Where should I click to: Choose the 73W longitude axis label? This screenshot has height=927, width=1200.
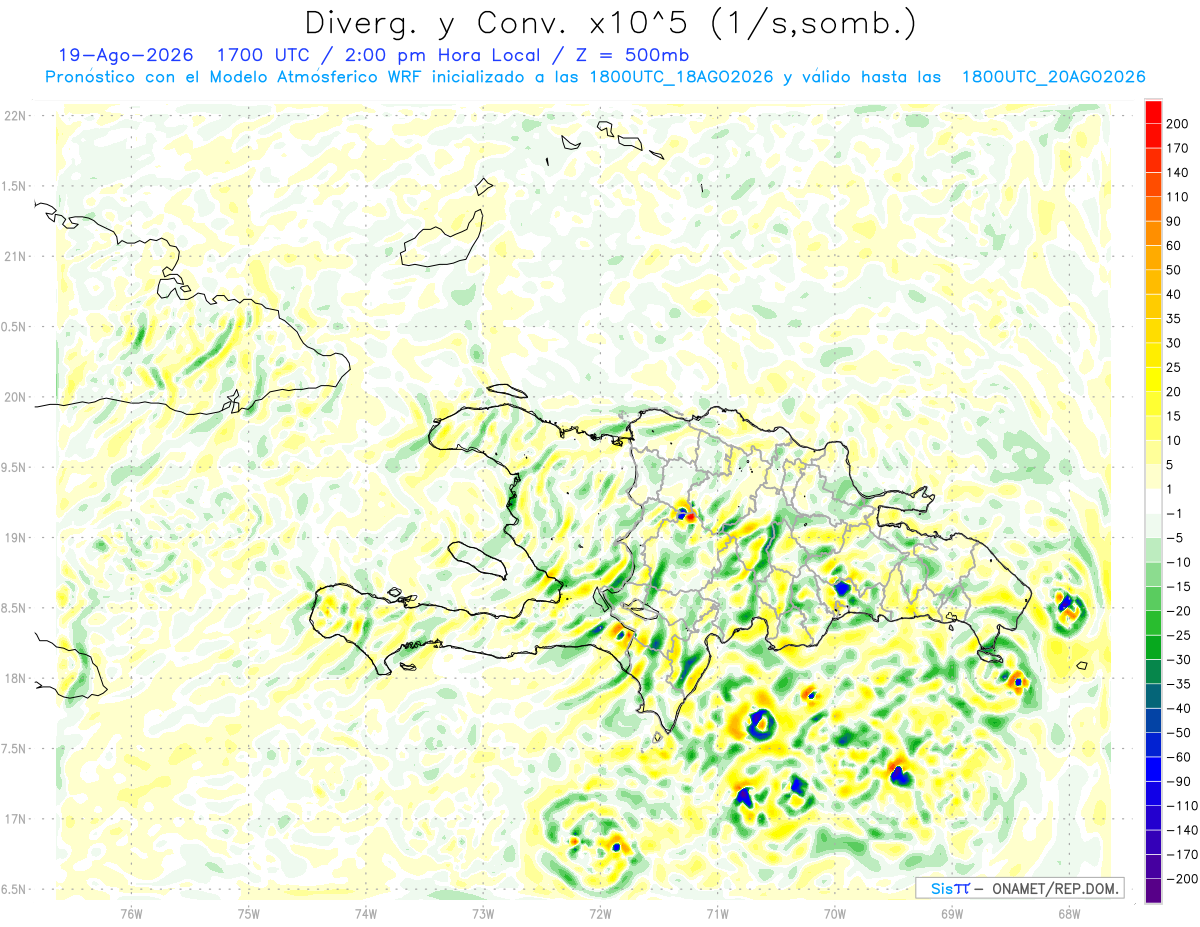[x=483, y=913]
